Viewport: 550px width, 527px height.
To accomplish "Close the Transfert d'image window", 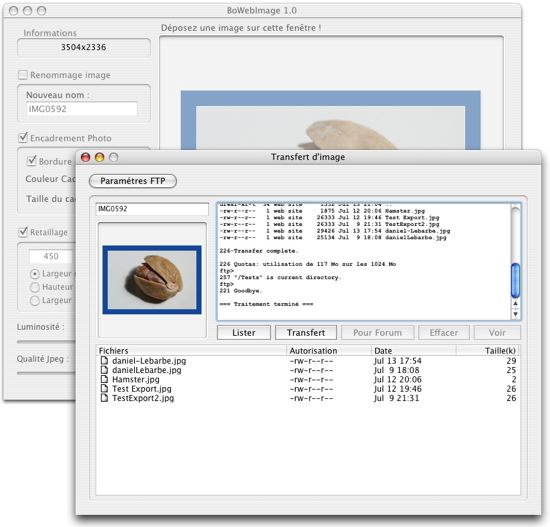I will (86, 157).
